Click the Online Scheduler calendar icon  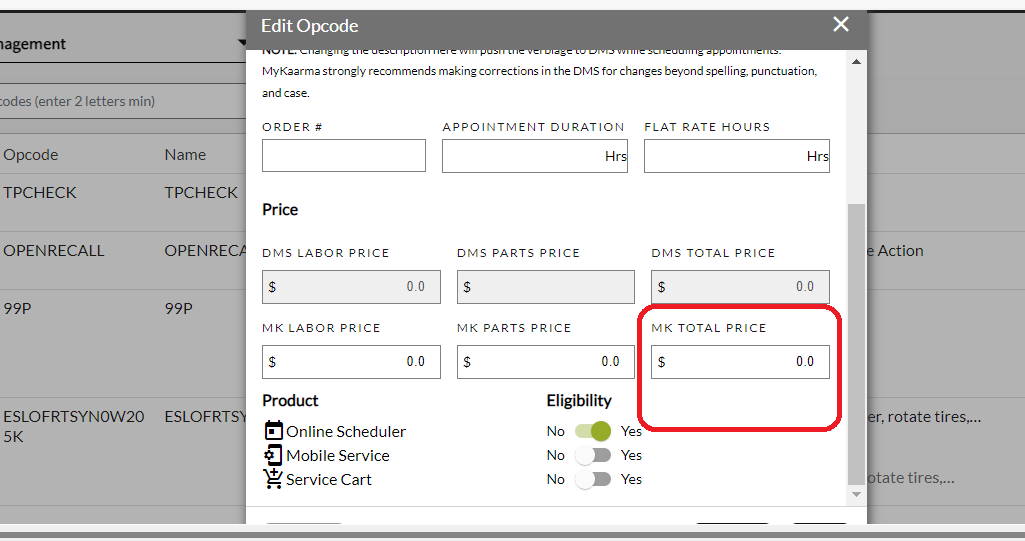273,431
